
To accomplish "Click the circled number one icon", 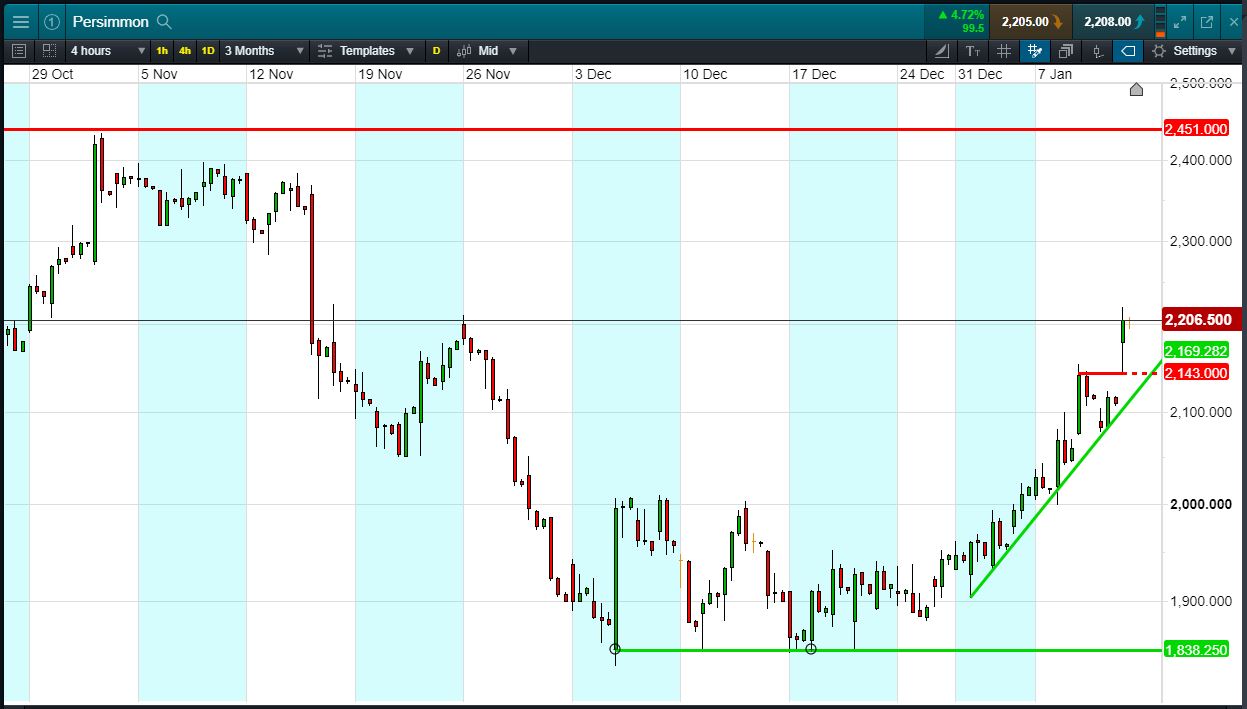I will pos(52,21).
